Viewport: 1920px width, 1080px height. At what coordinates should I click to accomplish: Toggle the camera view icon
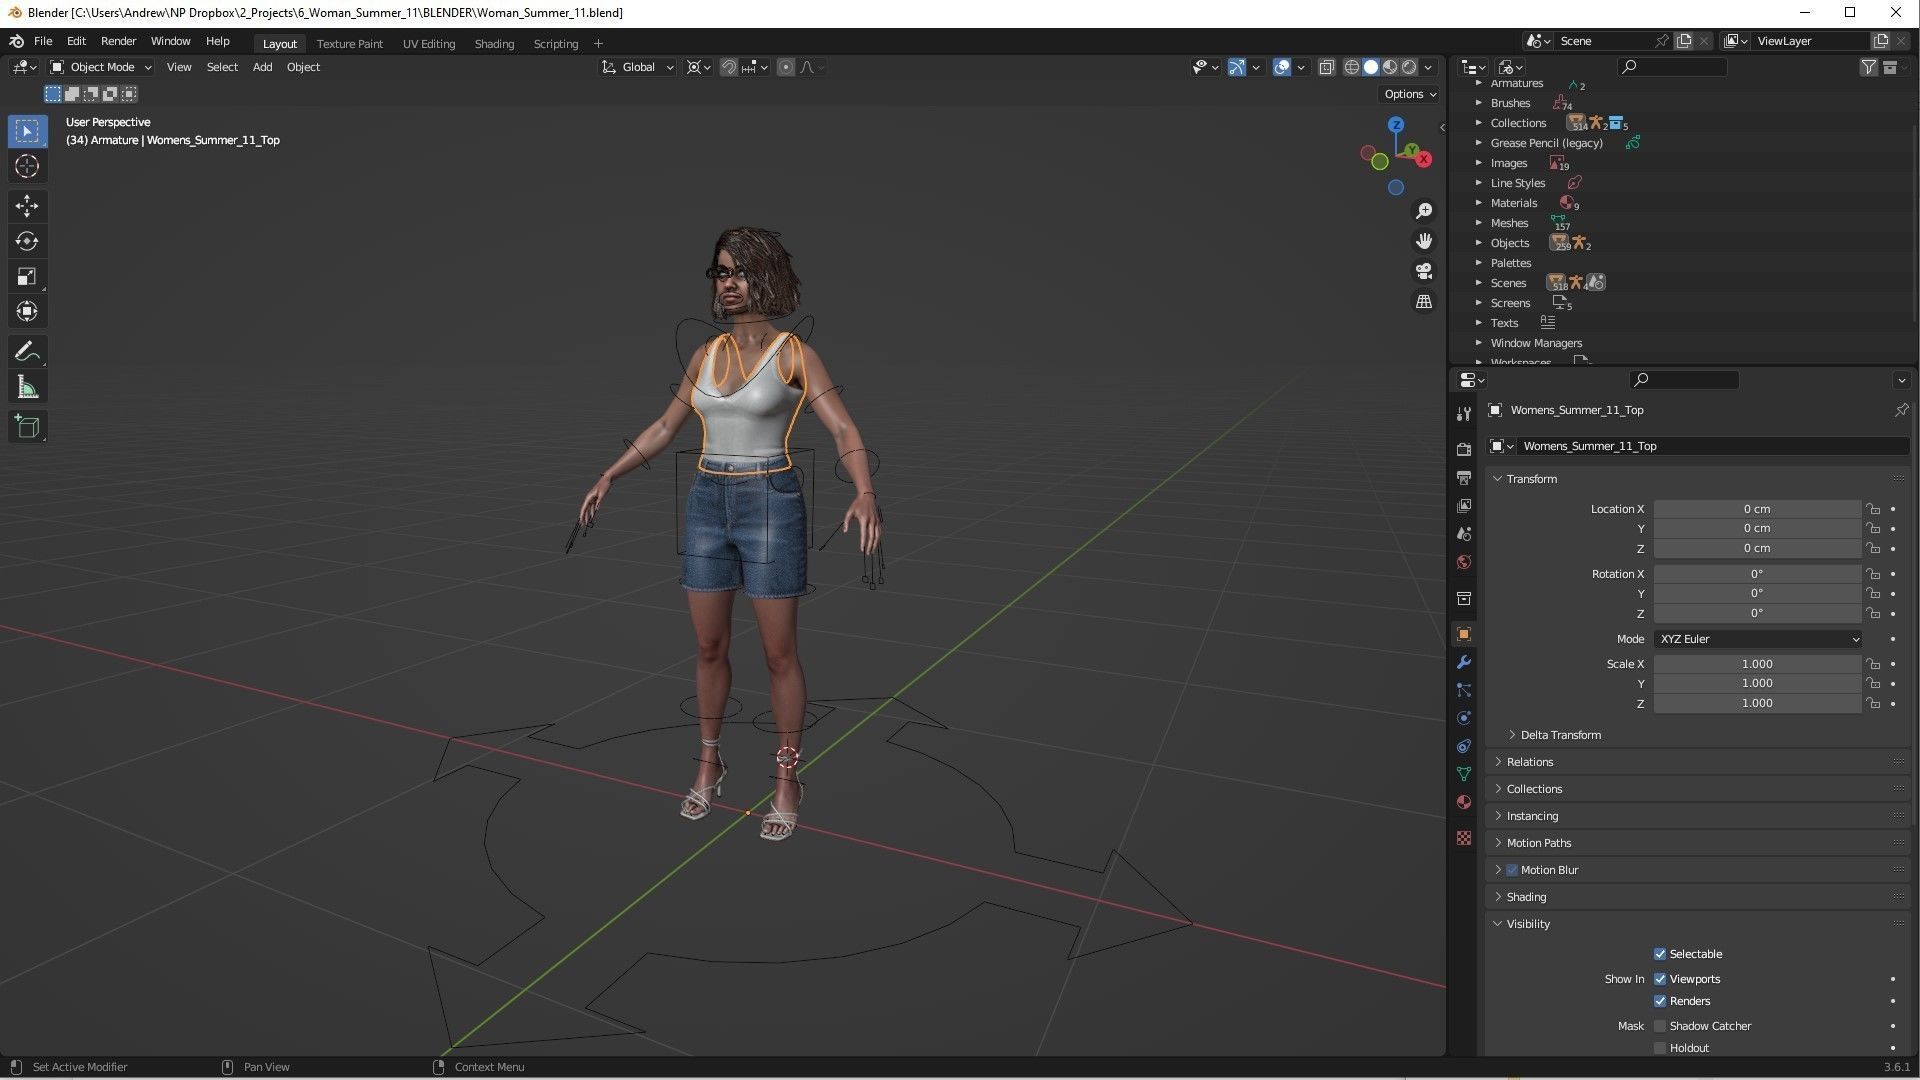1424,271
